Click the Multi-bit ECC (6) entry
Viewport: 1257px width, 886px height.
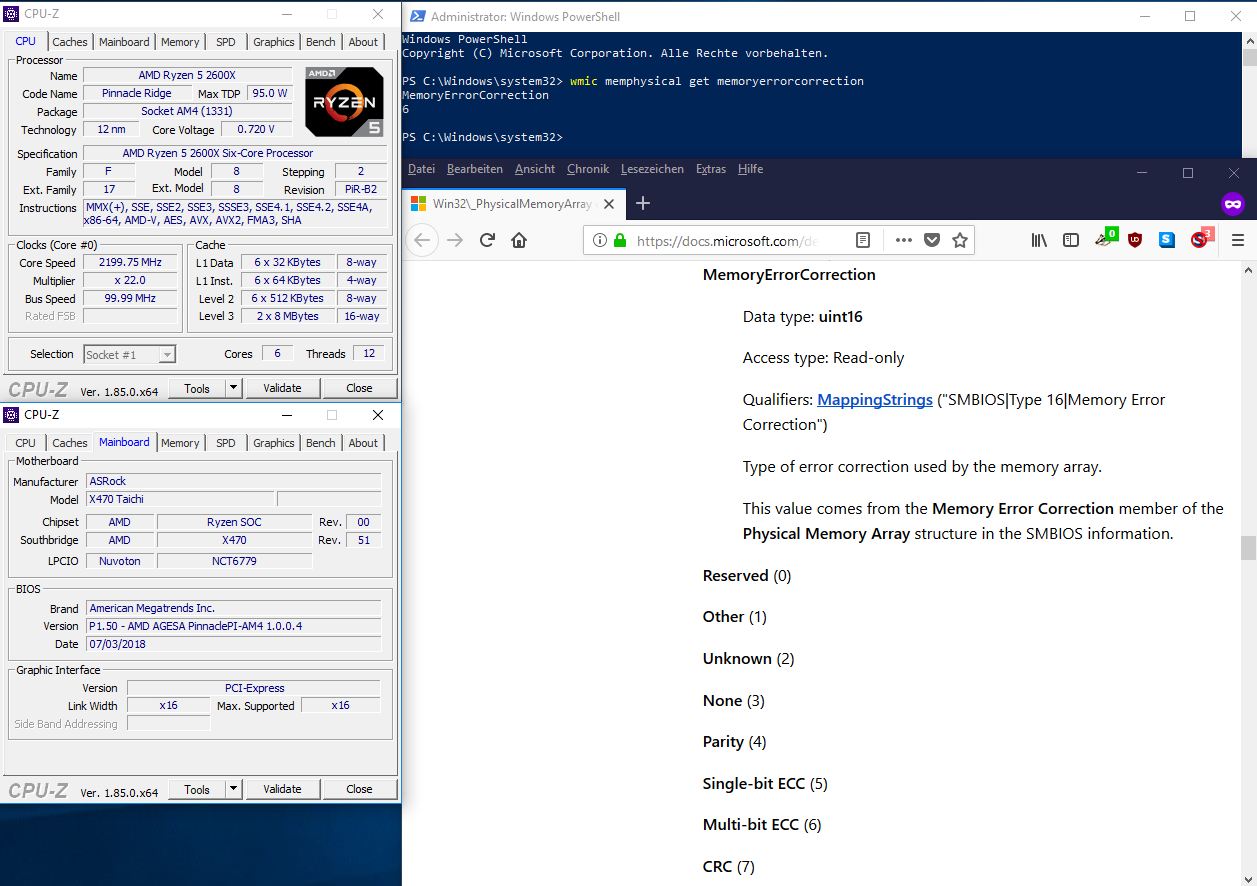pos(762,825)
